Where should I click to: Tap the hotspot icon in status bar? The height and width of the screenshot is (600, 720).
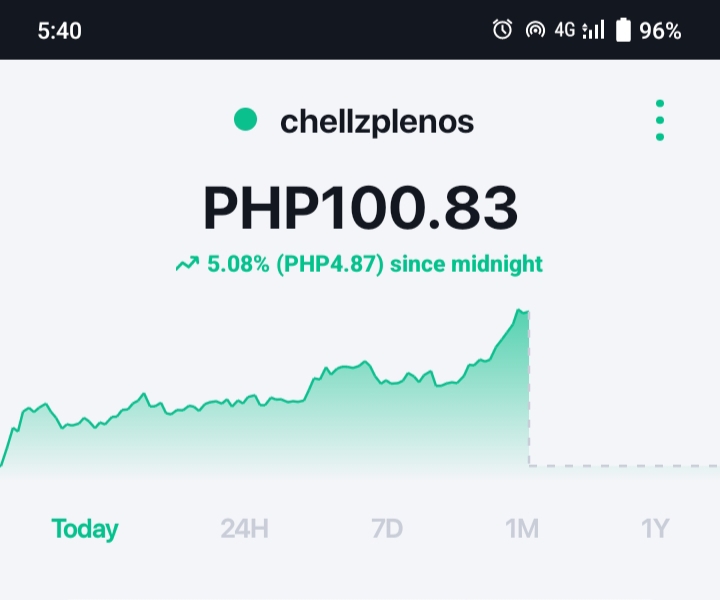click(535, 30)
